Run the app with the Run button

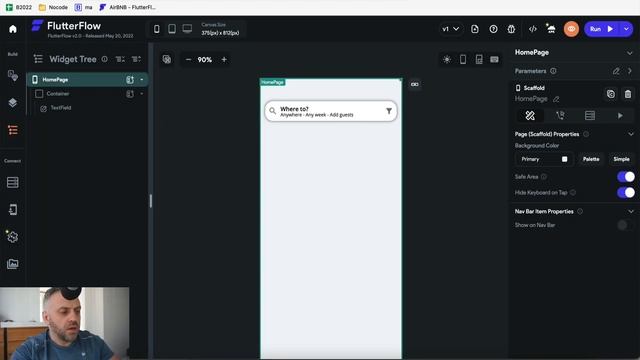click(x=602, y=29)
